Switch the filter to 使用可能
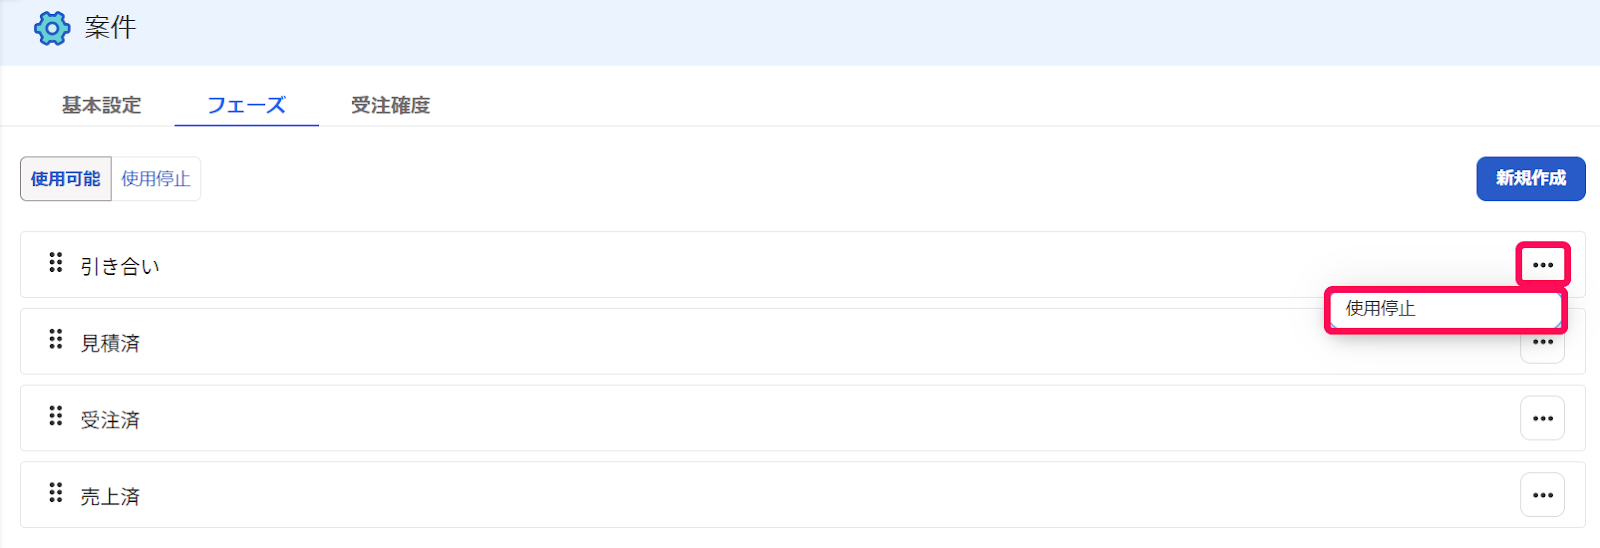This screenshot has height=548, width=1600. [66, 179]
